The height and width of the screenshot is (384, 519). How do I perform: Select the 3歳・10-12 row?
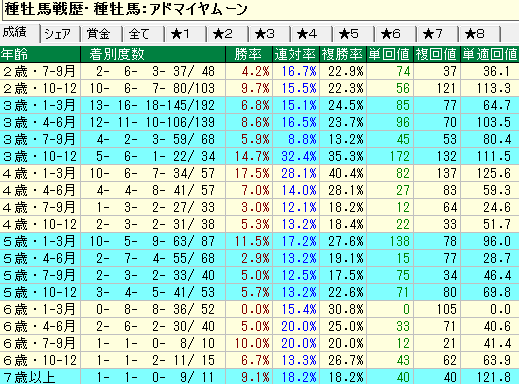coord(259,156)
